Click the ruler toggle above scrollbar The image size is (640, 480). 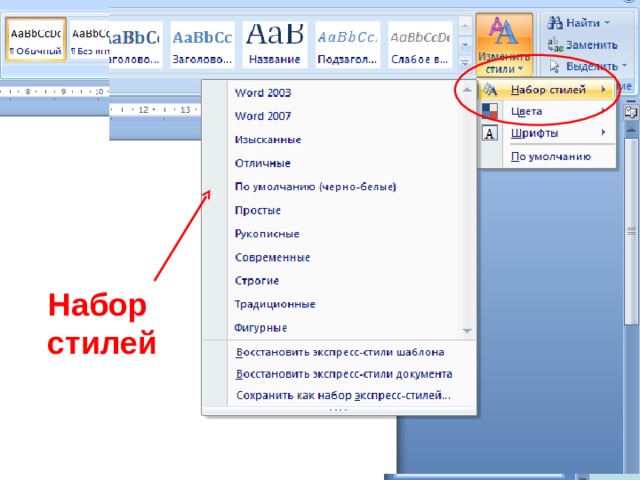pos(631,111)
